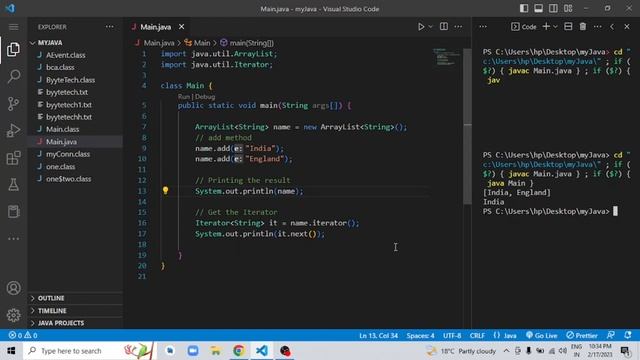This screenshot has width=640, height=360.
Task: Open the Source Control view
Action: click(13, 104)
